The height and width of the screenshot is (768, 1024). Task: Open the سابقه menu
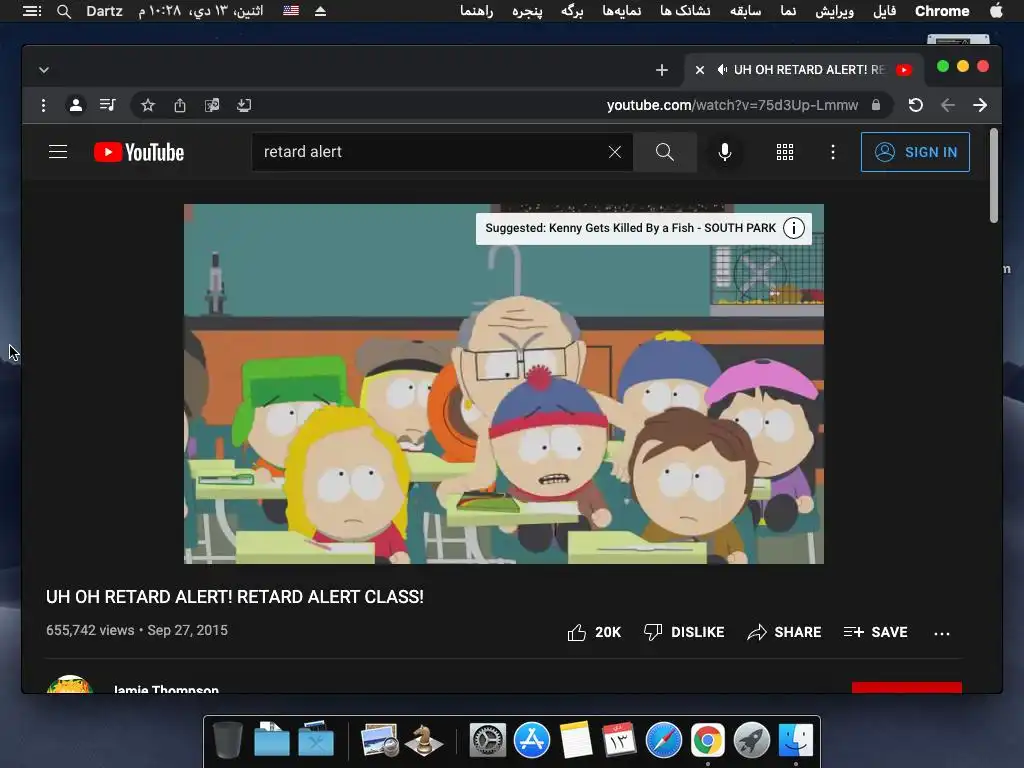tap(745, 11)
